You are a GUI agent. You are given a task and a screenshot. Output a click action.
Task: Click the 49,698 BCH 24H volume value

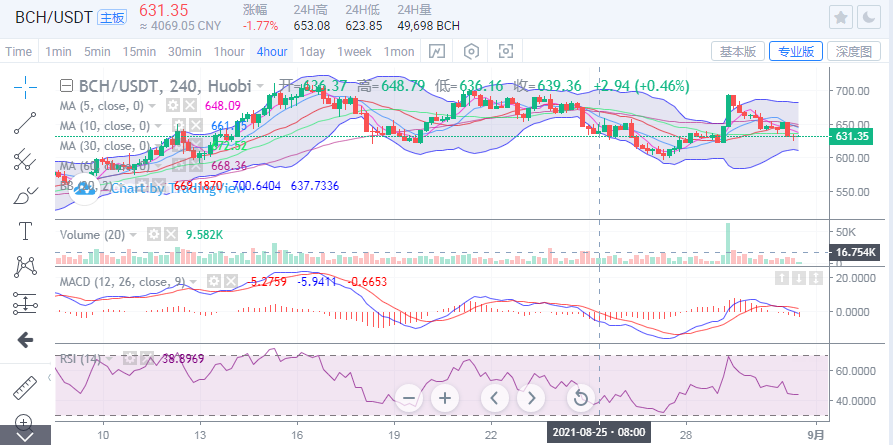tap(428, 26)
